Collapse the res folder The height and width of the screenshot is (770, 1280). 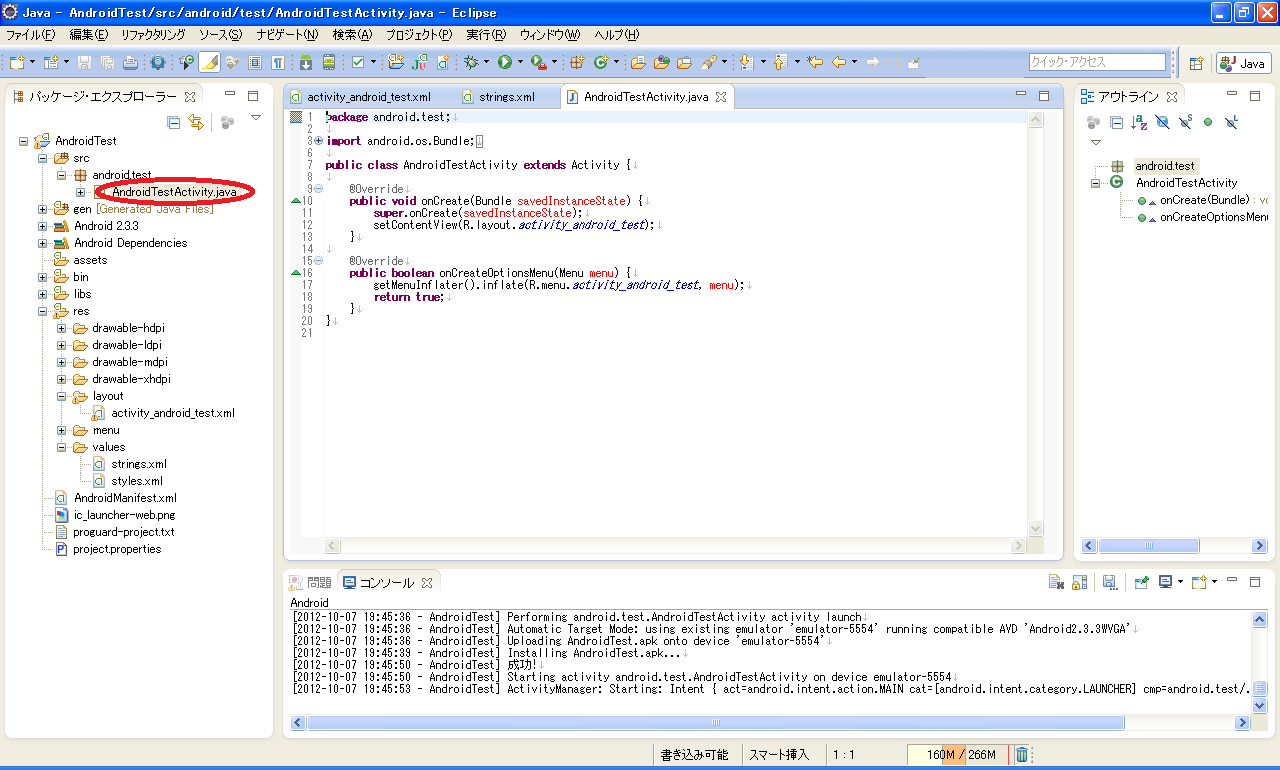click(x=43, y=311)
